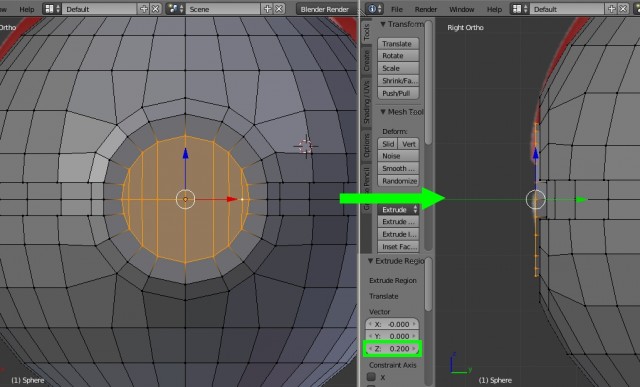
Task: Click the Slide deform button
Action: point(387,144)
